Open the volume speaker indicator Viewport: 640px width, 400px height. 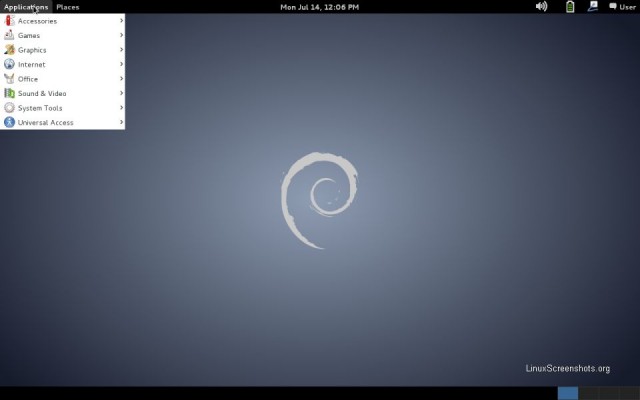541,6
